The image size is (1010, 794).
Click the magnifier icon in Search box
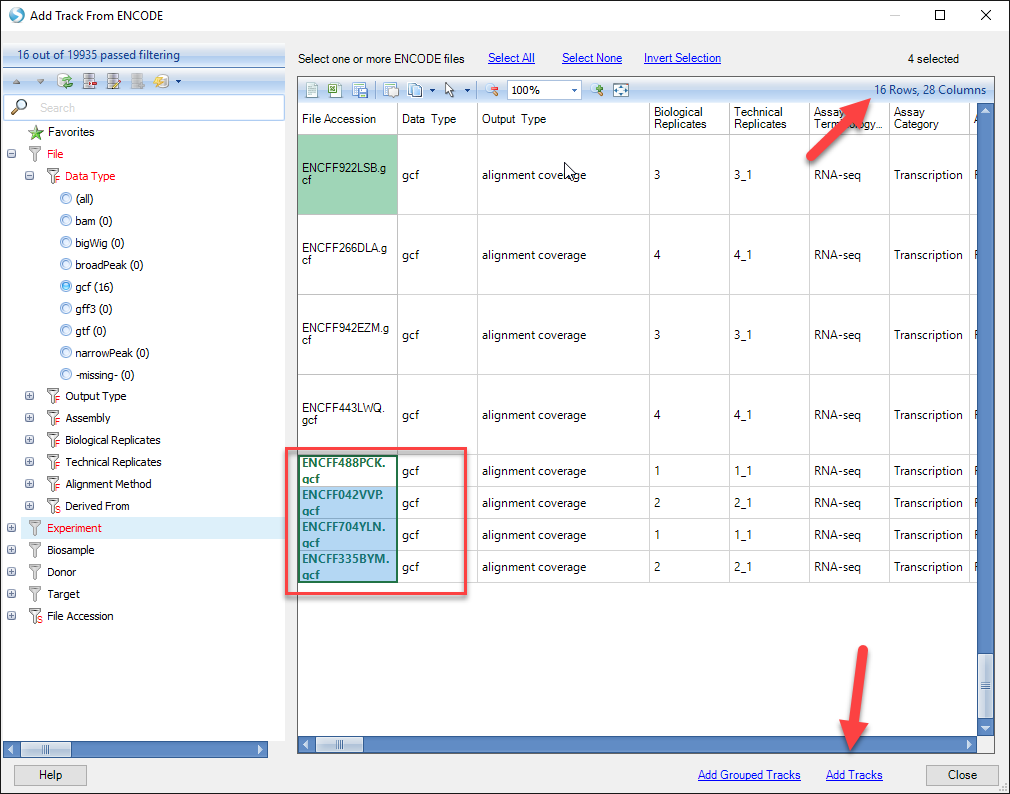[19, 107]
